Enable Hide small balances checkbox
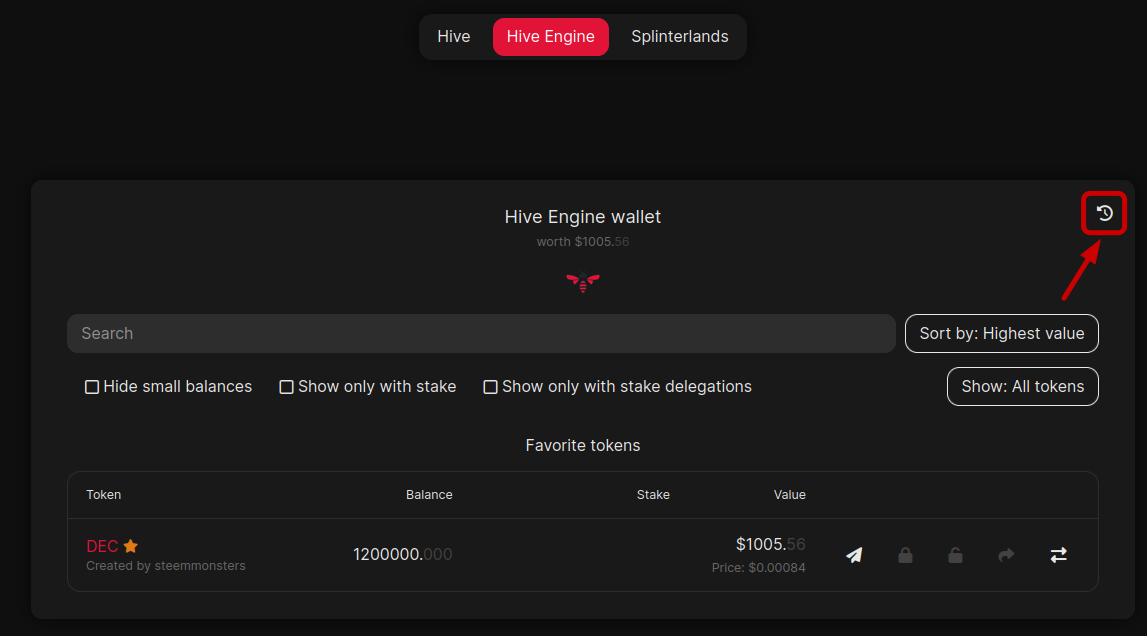The image size is (1147, 636). click(92, 387)
